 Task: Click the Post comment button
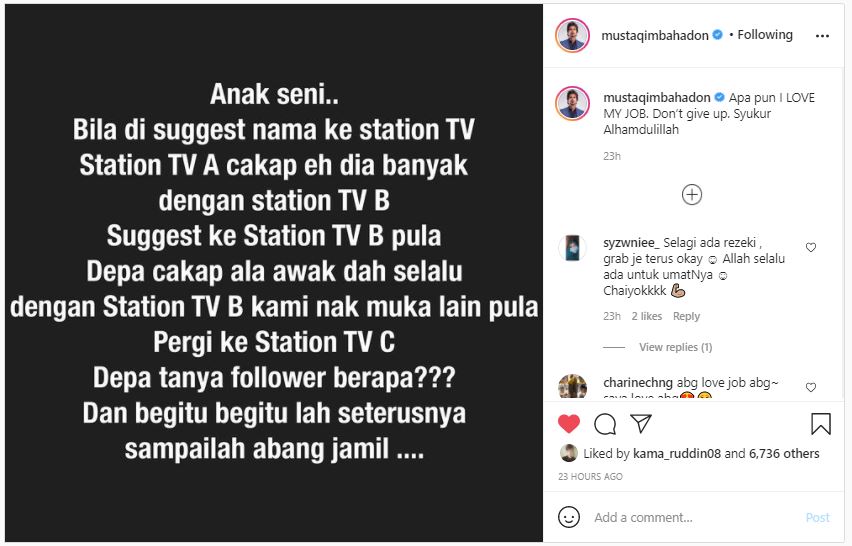click(x=817, y=517)
